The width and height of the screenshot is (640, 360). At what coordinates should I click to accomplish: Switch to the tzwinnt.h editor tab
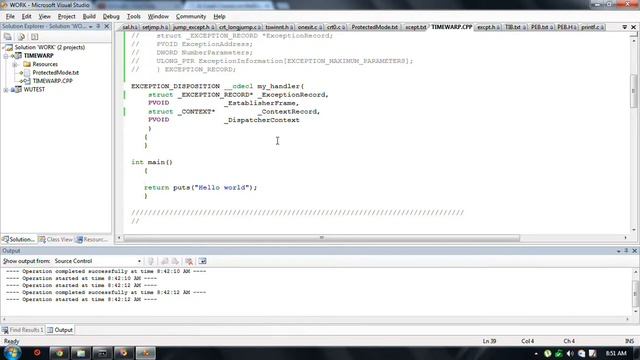click(279, 27)
